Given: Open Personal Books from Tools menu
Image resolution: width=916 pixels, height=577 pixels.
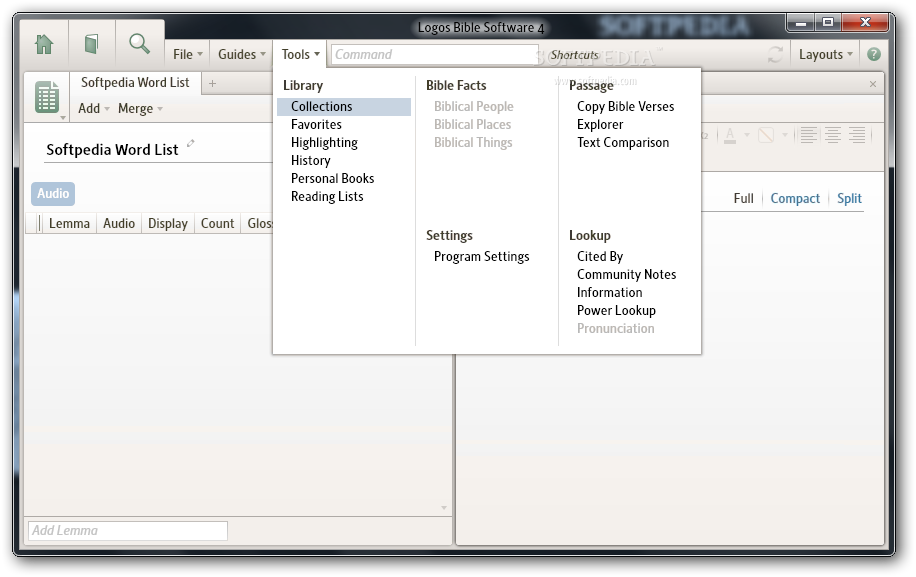Looking at the screenshot, I should click(x=332, y=179).
